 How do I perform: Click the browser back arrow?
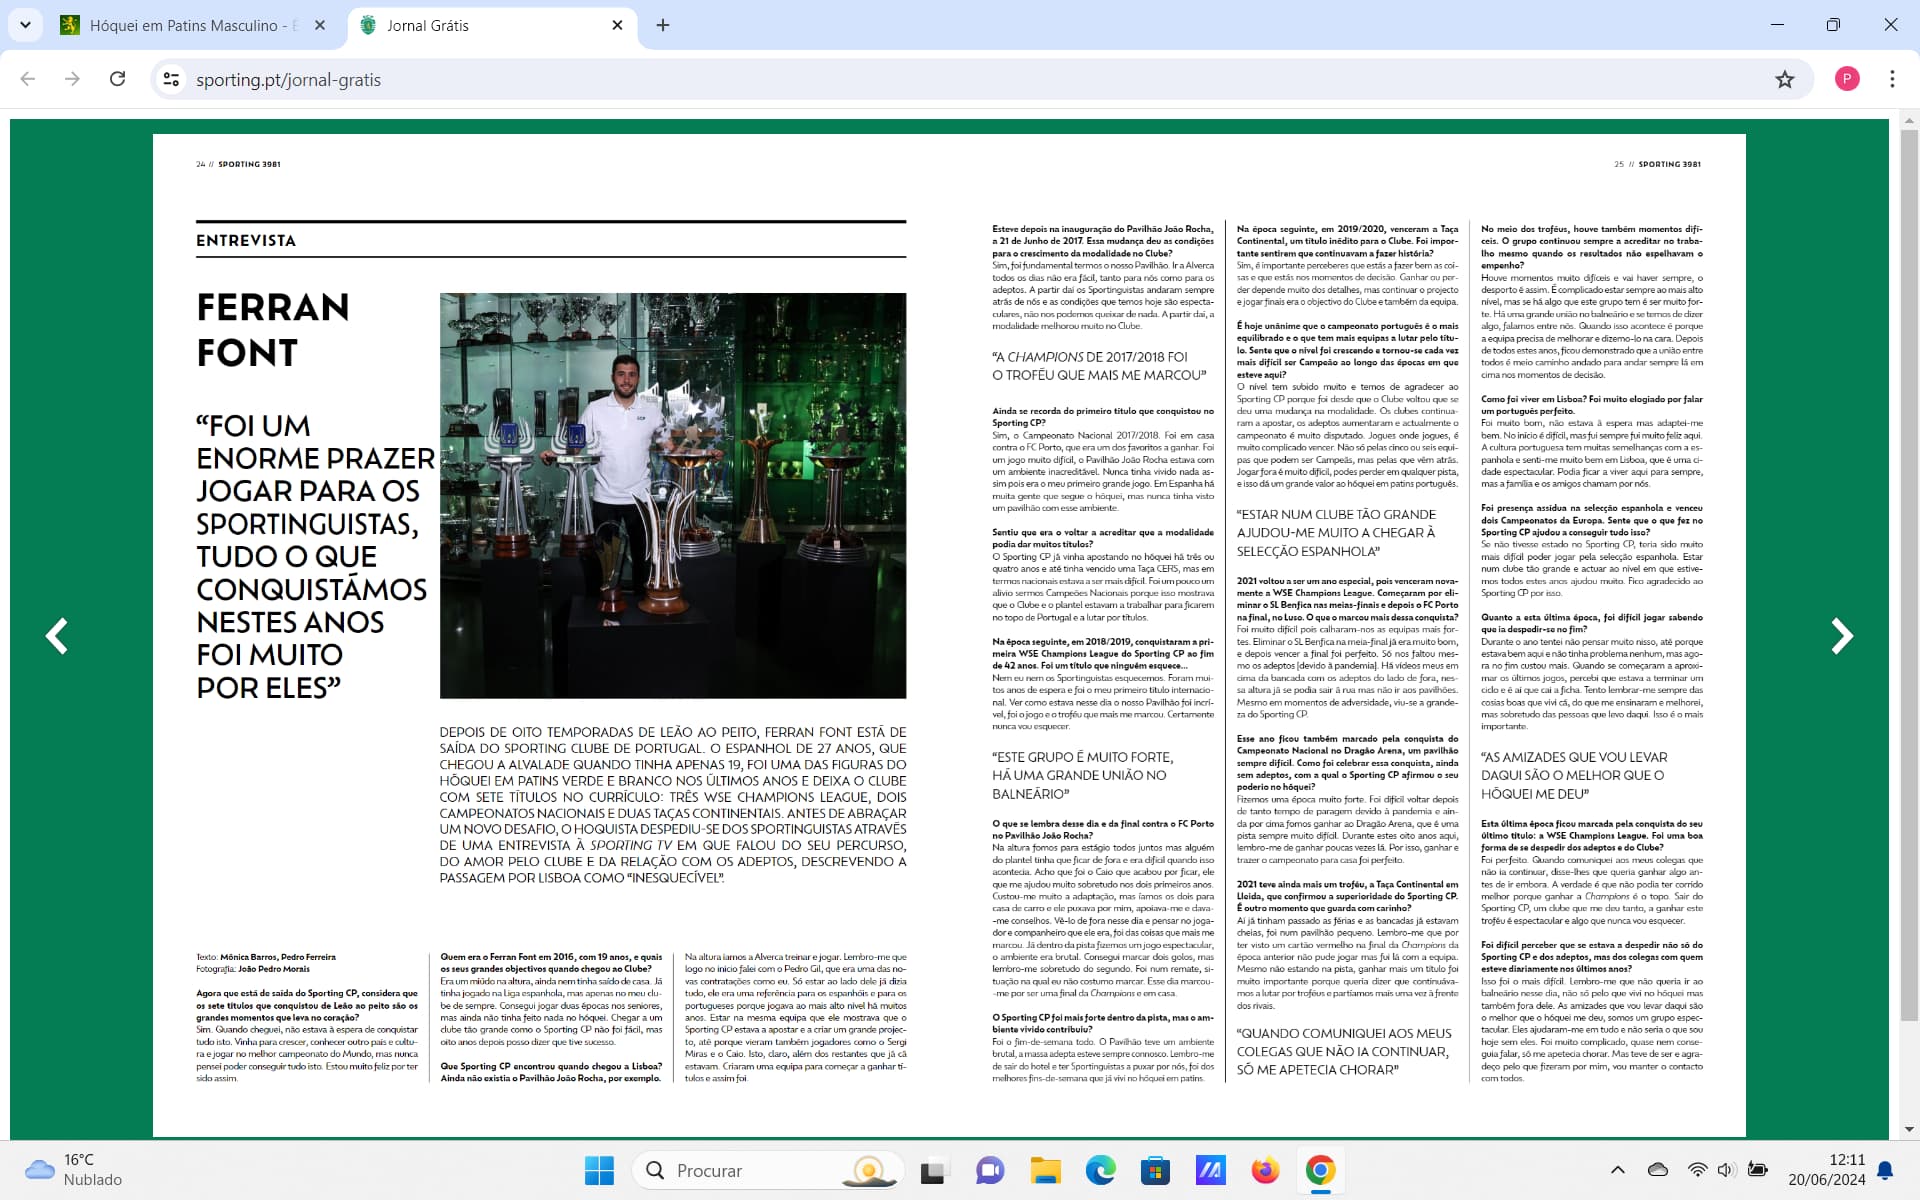pyautogui.click(x=28, y=79)
